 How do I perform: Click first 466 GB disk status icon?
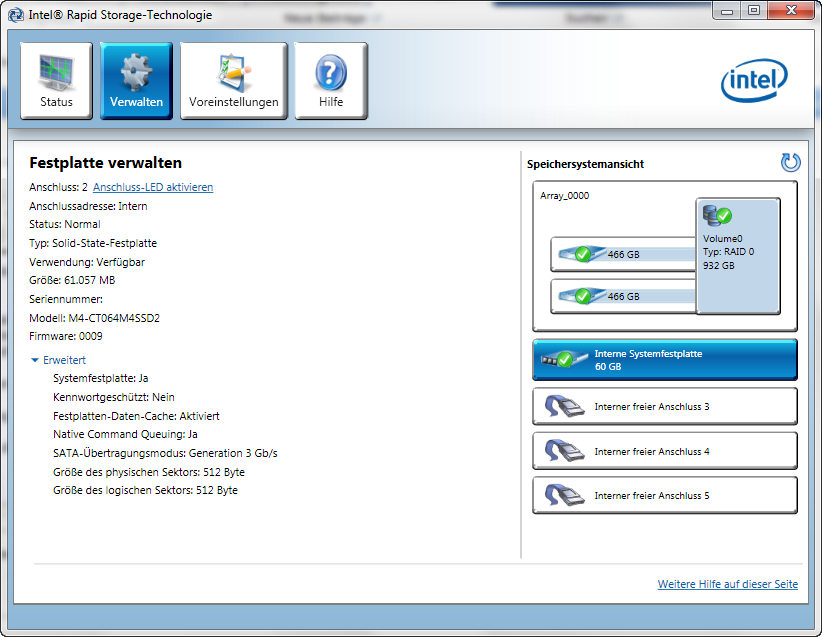(581, 254)
